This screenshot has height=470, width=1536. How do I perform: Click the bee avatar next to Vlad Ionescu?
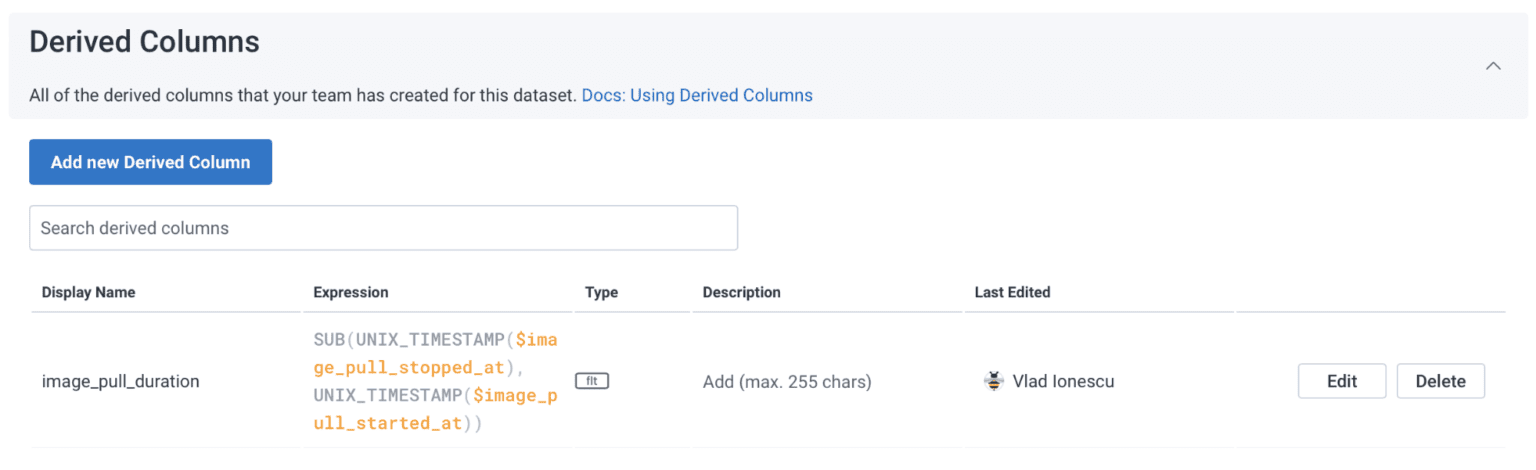click(993, 381)
